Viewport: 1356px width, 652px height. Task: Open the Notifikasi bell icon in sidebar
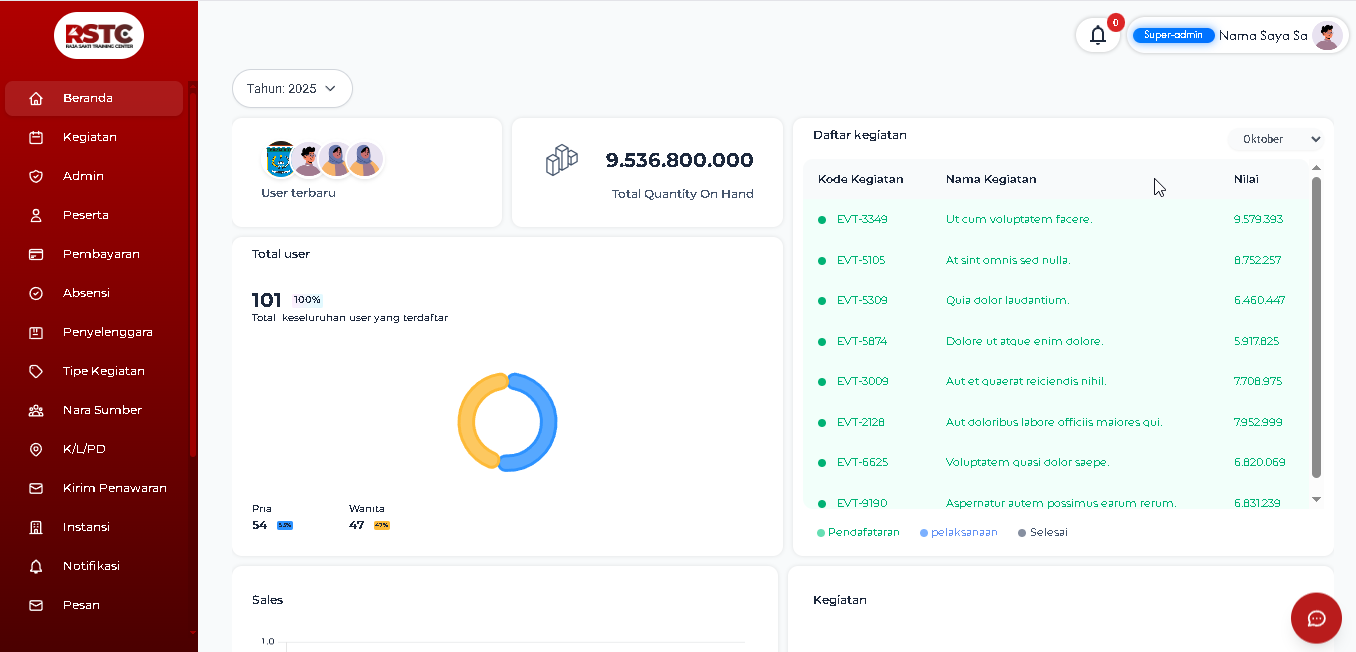click(37, 565)
